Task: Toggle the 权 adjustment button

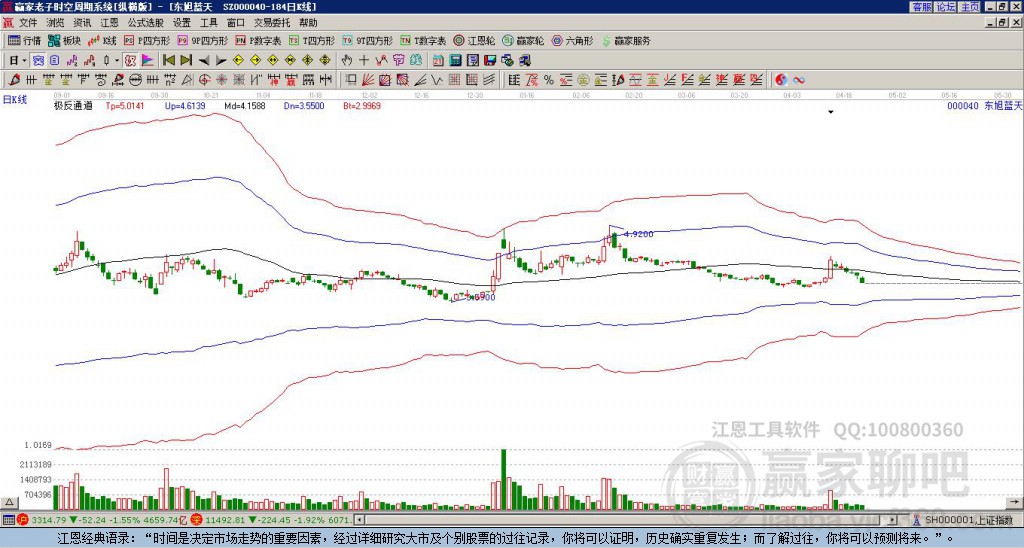Action: pyautogui.click(x=130, y=61)
